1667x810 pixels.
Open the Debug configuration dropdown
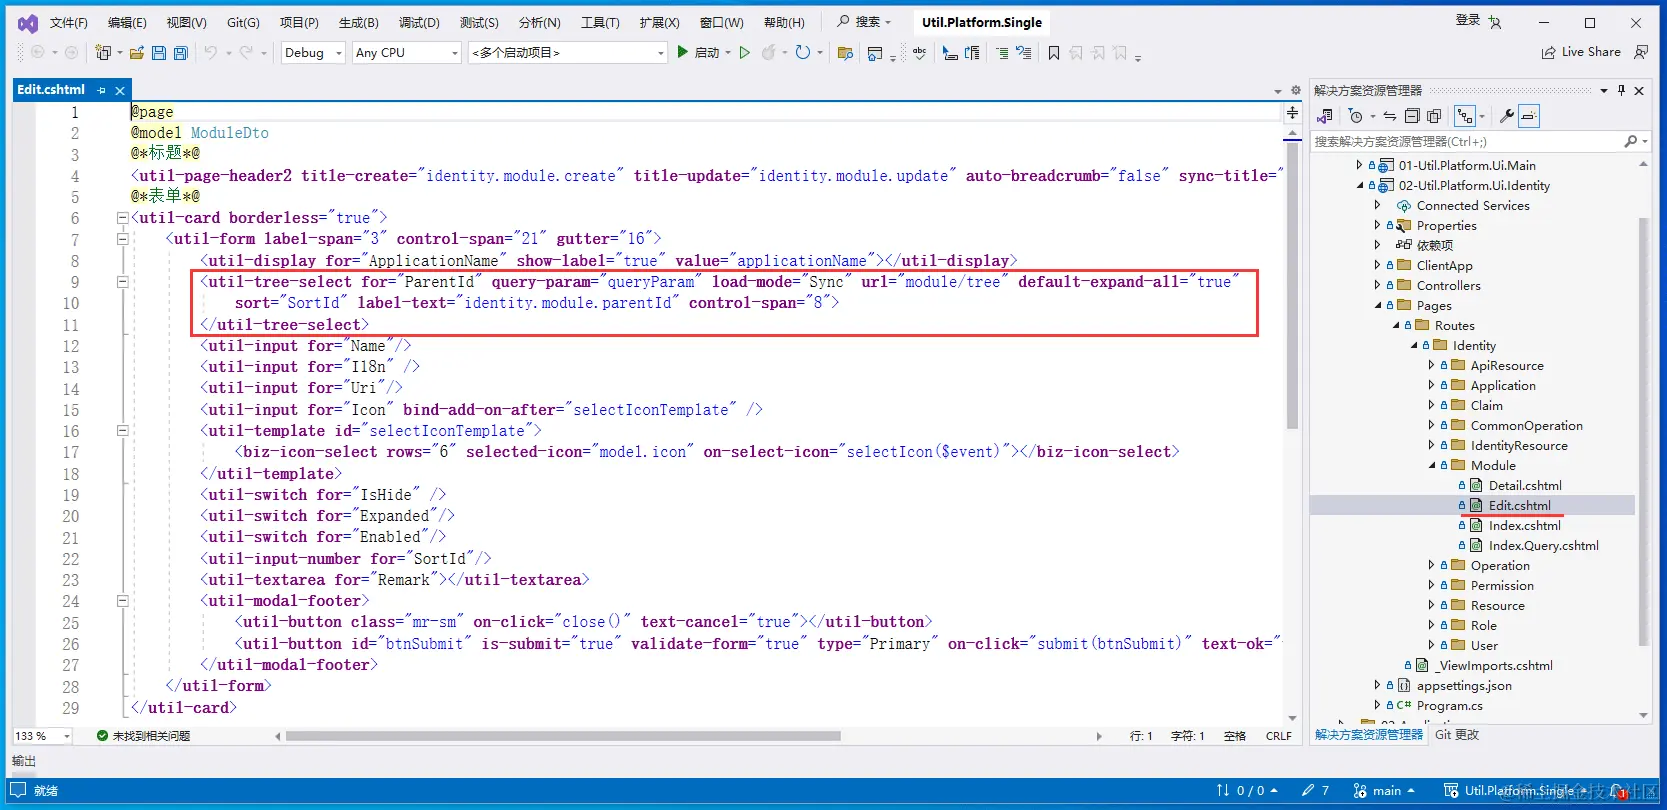coord(312,52)
